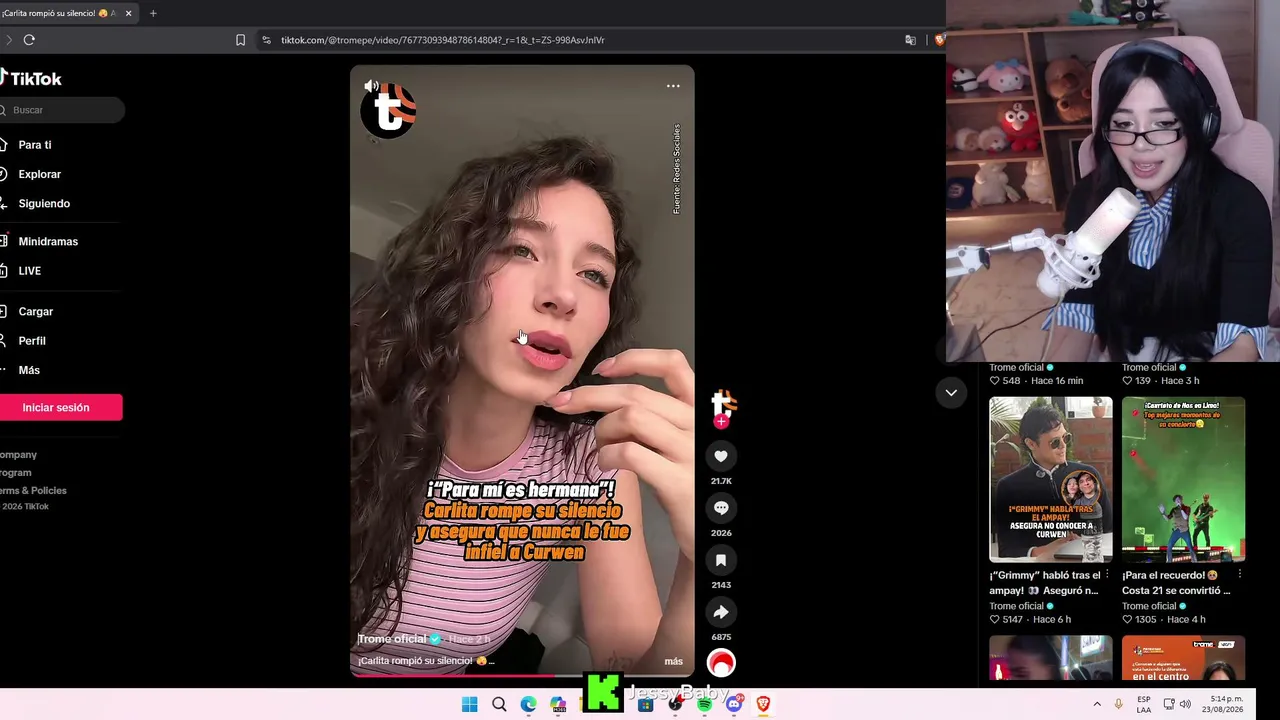This screenshot has width=1280, height=720.
Task: Open the comments bubble showing 2026
Action: coord(721,508)
